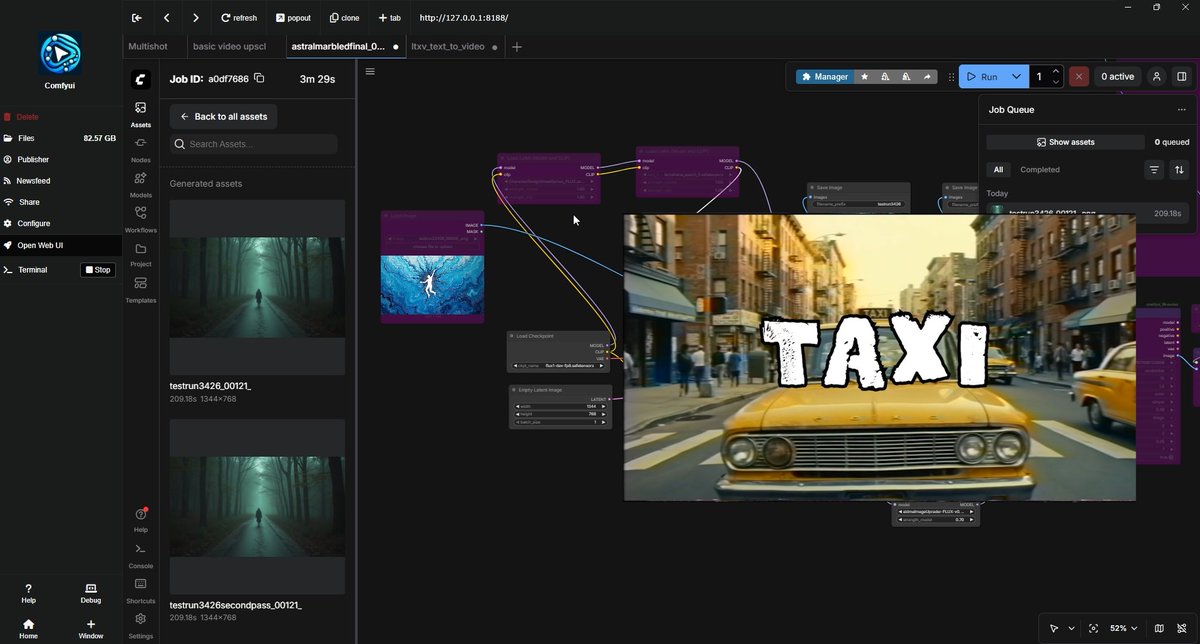Viewport: 1200px width, 644px height.
Task: Open the Models sidebar panel
Action: point(141,184)
